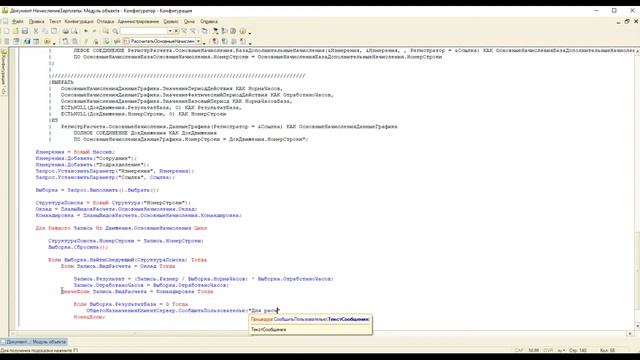Click the 'ПОЛНОЕ СОЕДИНЕНИЕ ДопДвижения' query line

(145, 133)
